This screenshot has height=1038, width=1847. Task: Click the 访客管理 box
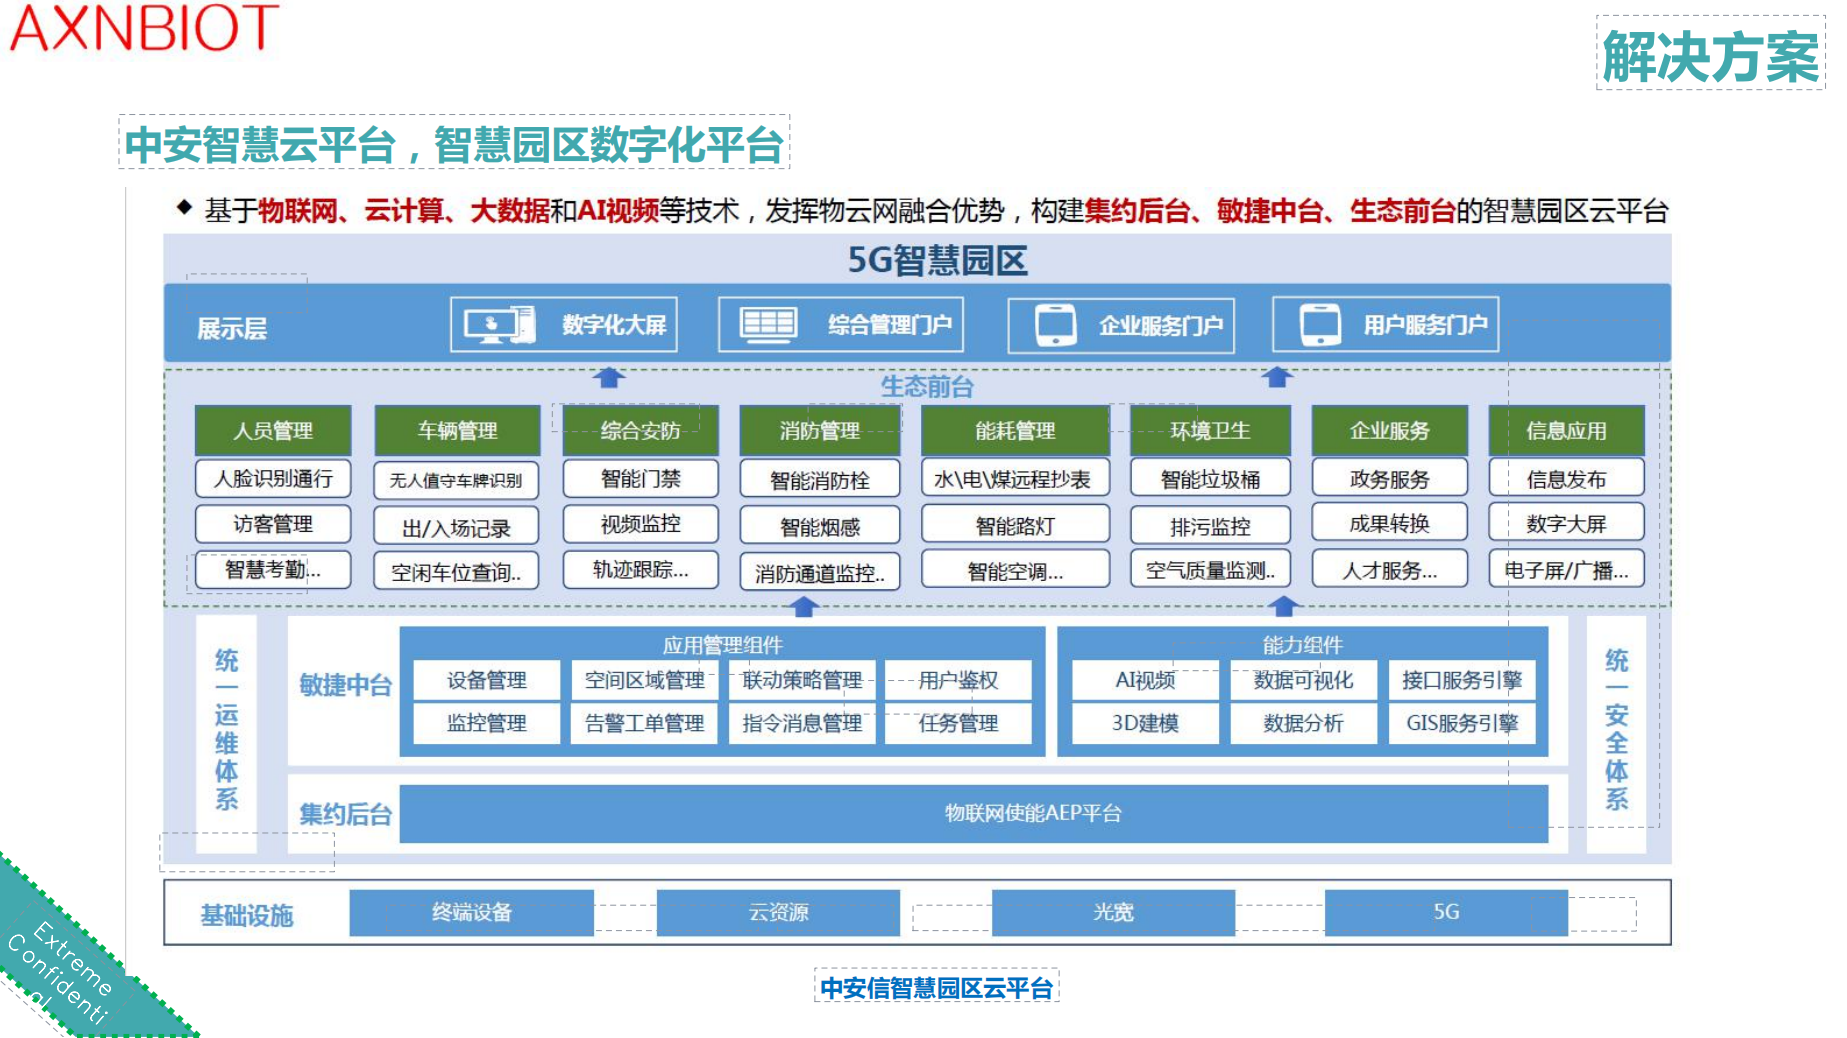[x=273, y=524]
